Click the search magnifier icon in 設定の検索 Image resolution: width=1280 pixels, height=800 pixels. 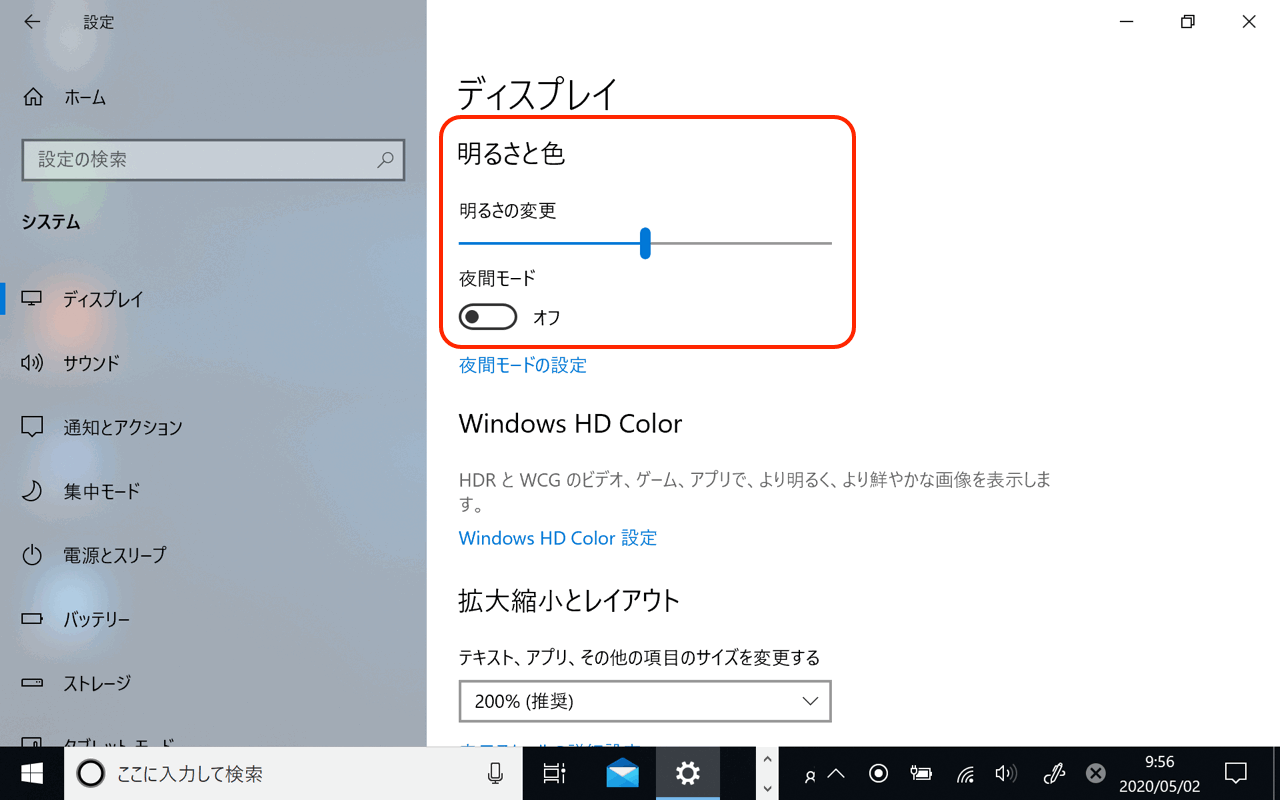click(x=385, y=160)
